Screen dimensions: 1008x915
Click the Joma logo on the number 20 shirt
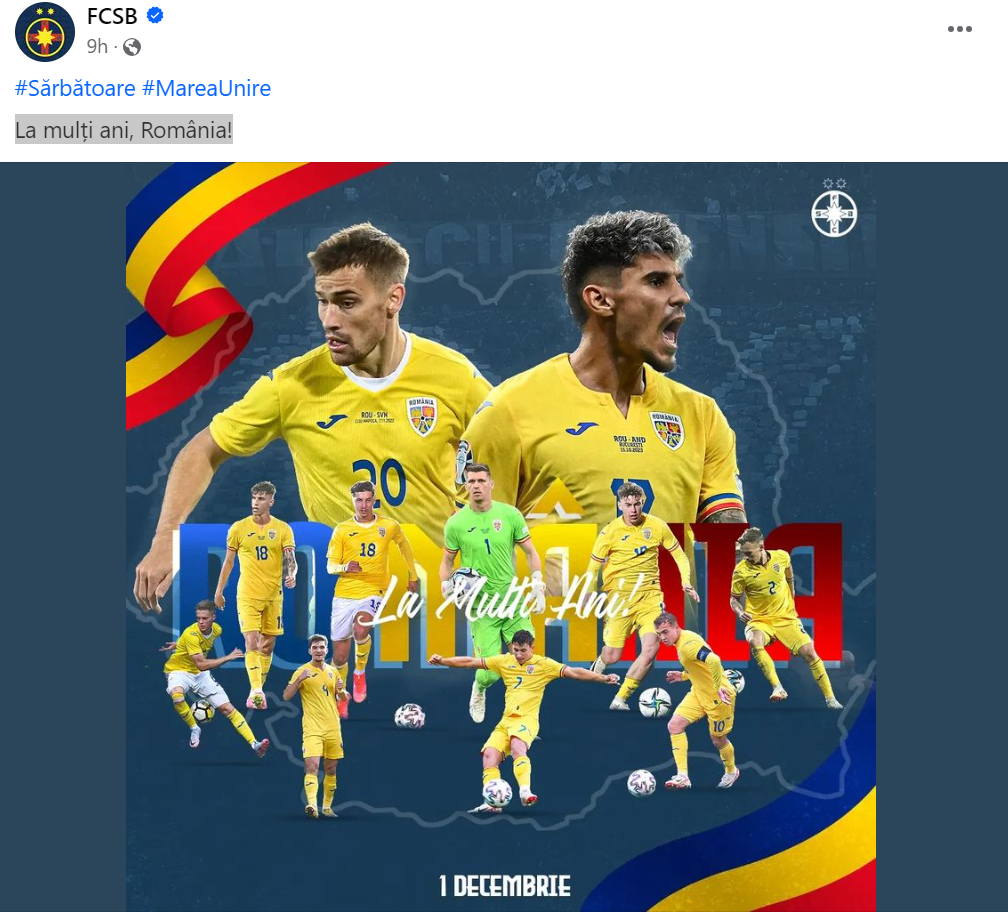click(x=331, y=422)
